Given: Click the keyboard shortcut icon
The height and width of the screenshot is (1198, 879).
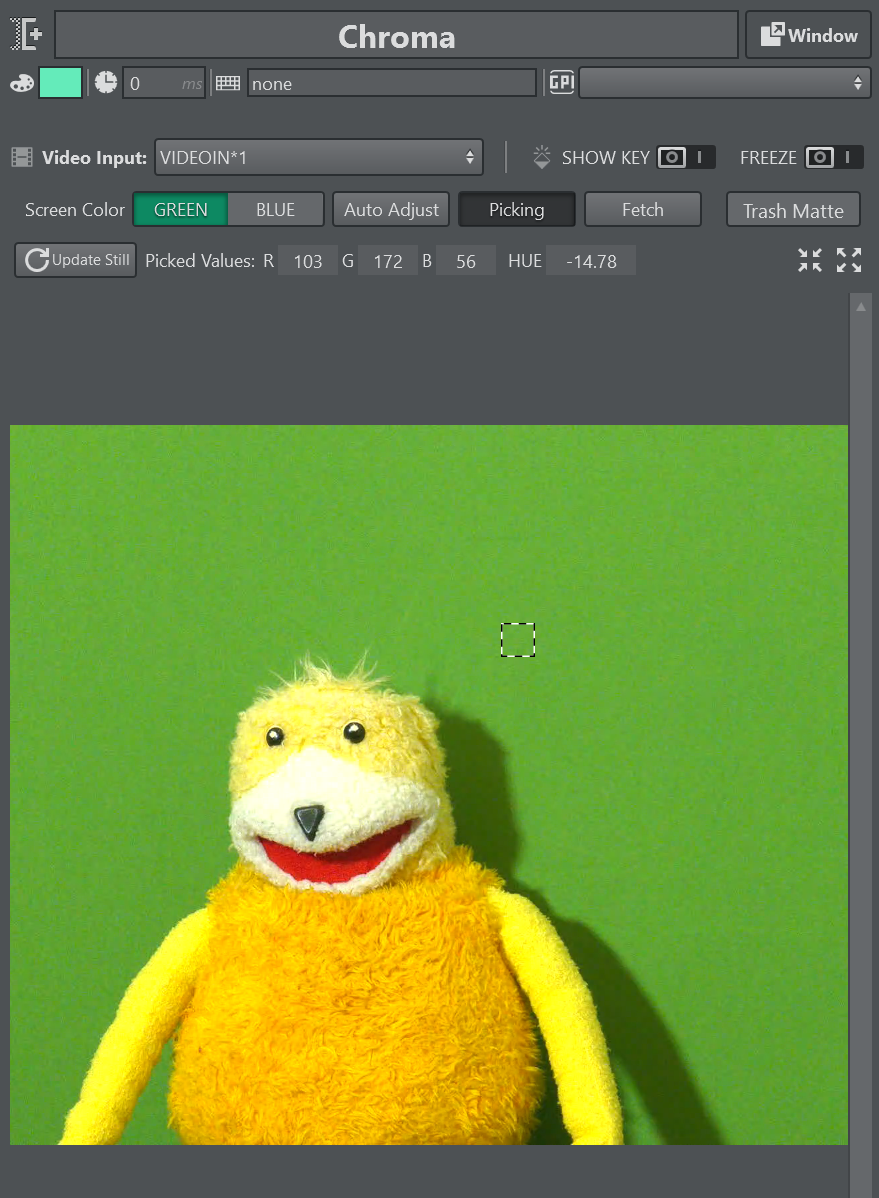Looking at the screenshot, I should (228, 84).
